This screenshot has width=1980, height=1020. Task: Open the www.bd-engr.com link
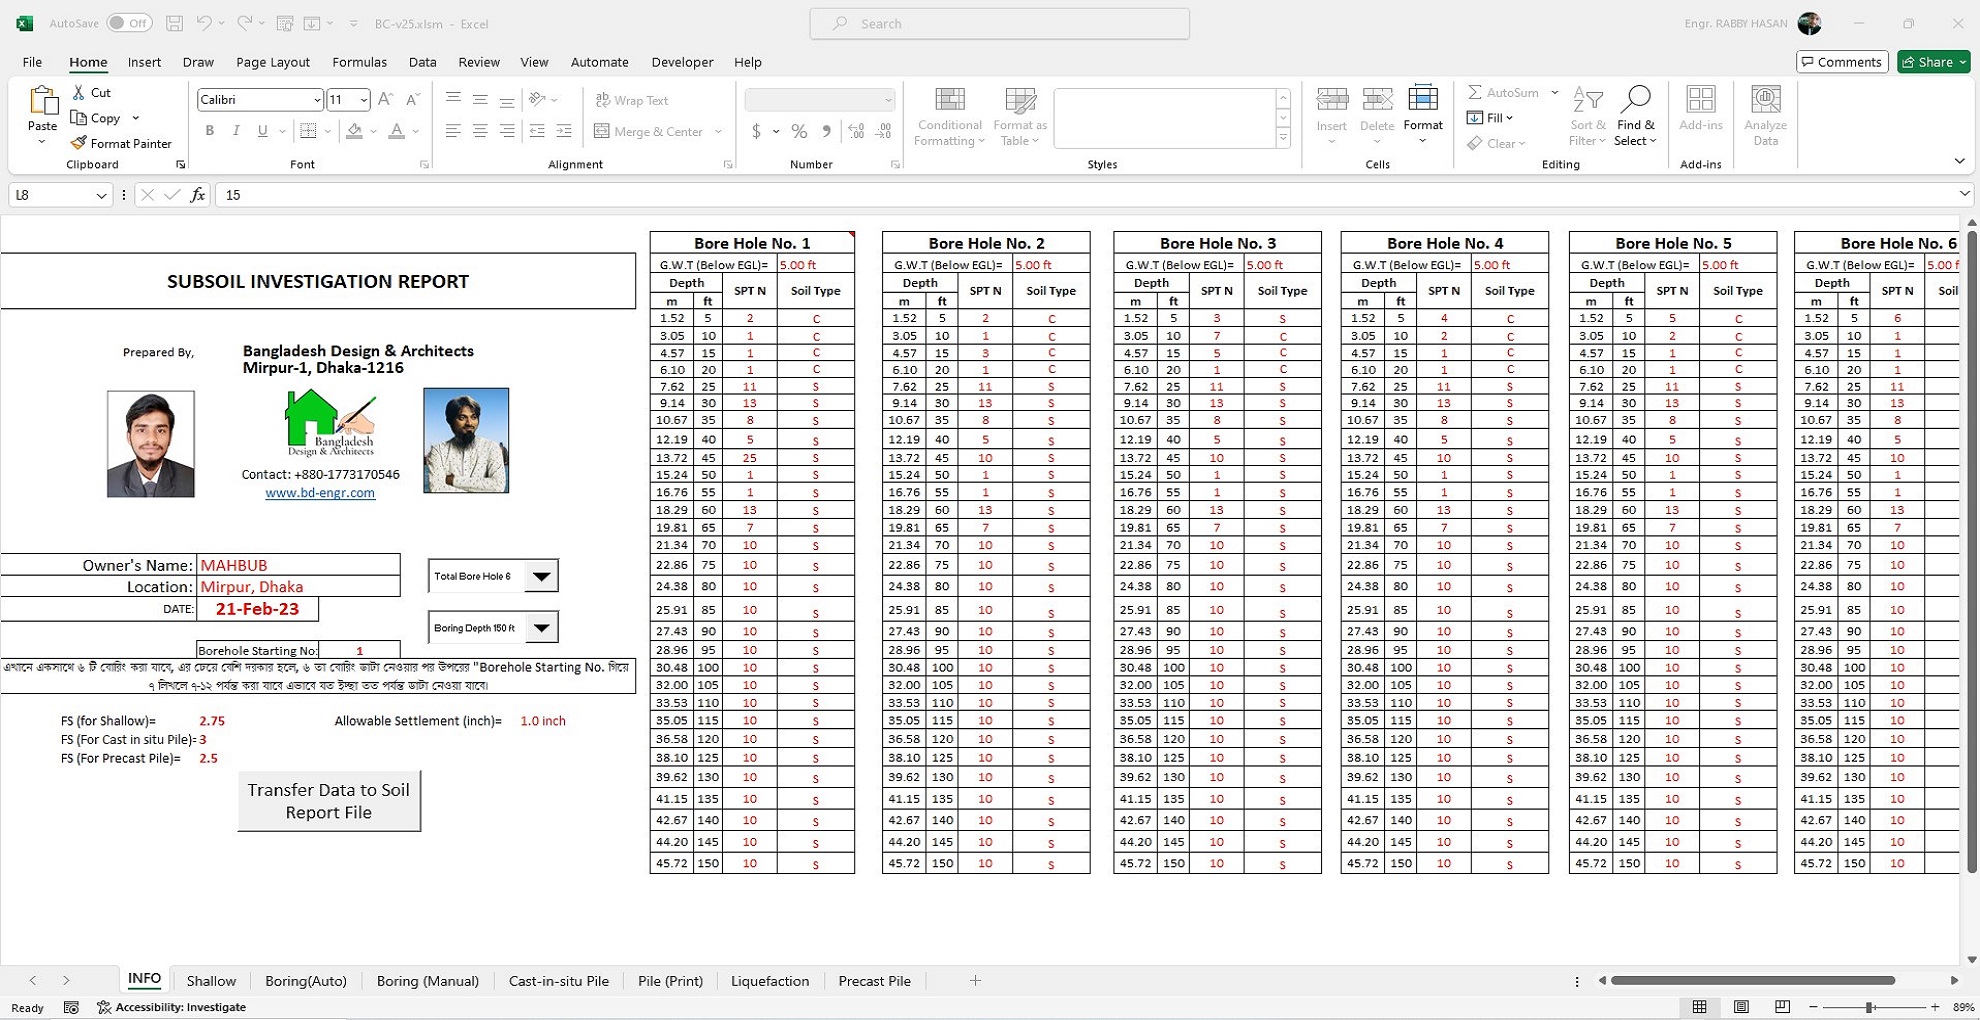[x=320, y=493]
